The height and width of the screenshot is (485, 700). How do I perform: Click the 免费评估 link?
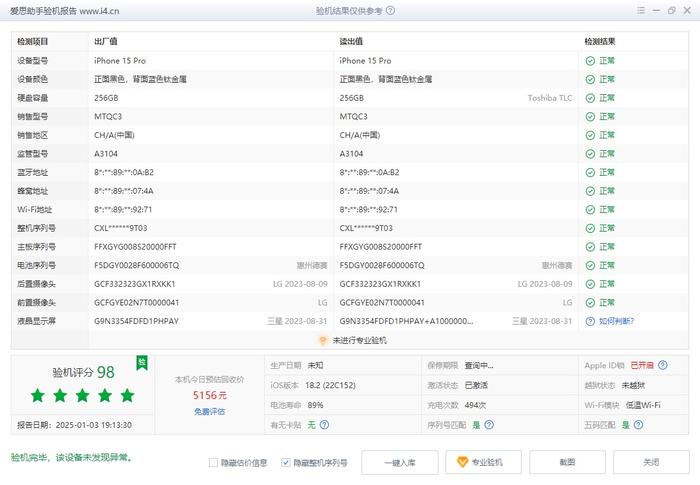coord(209,412)
